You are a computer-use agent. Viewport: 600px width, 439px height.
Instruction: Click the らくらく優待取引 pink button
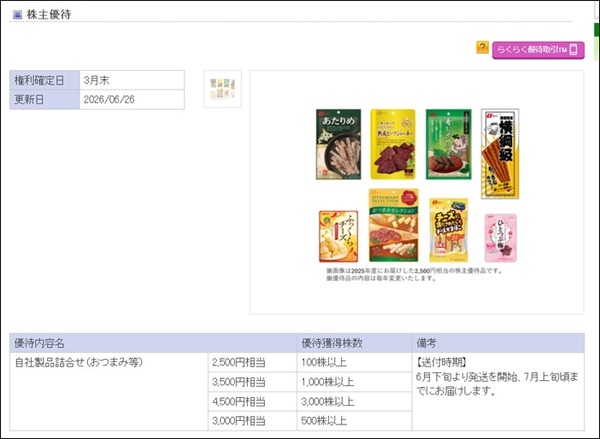(538, 50)
